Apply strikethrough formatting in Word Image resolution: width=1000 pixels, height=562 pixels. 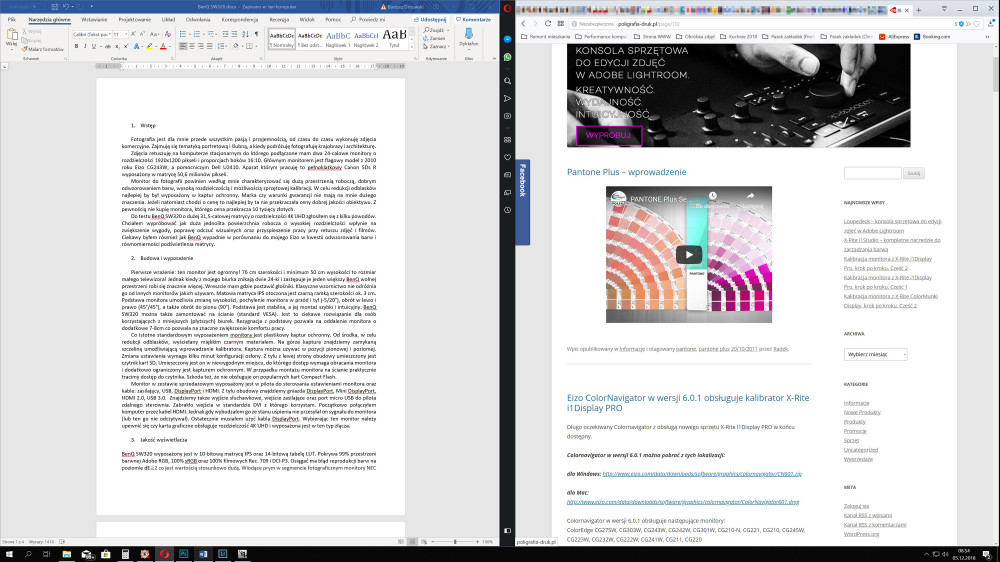pyautogui.click(x=108, y=47)
